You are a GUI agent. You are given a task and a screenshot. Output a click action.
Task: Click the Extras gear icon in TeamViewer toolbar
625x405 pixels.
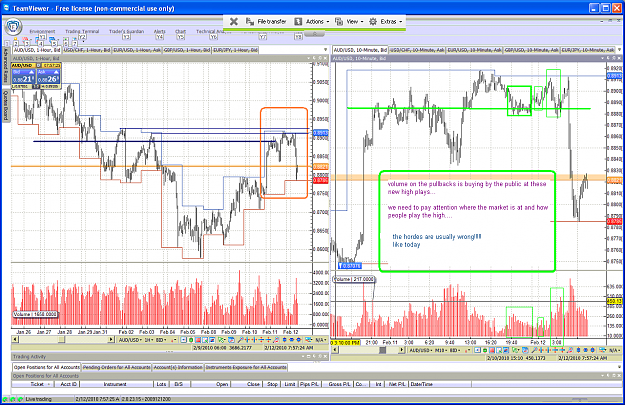coord(373,22)
